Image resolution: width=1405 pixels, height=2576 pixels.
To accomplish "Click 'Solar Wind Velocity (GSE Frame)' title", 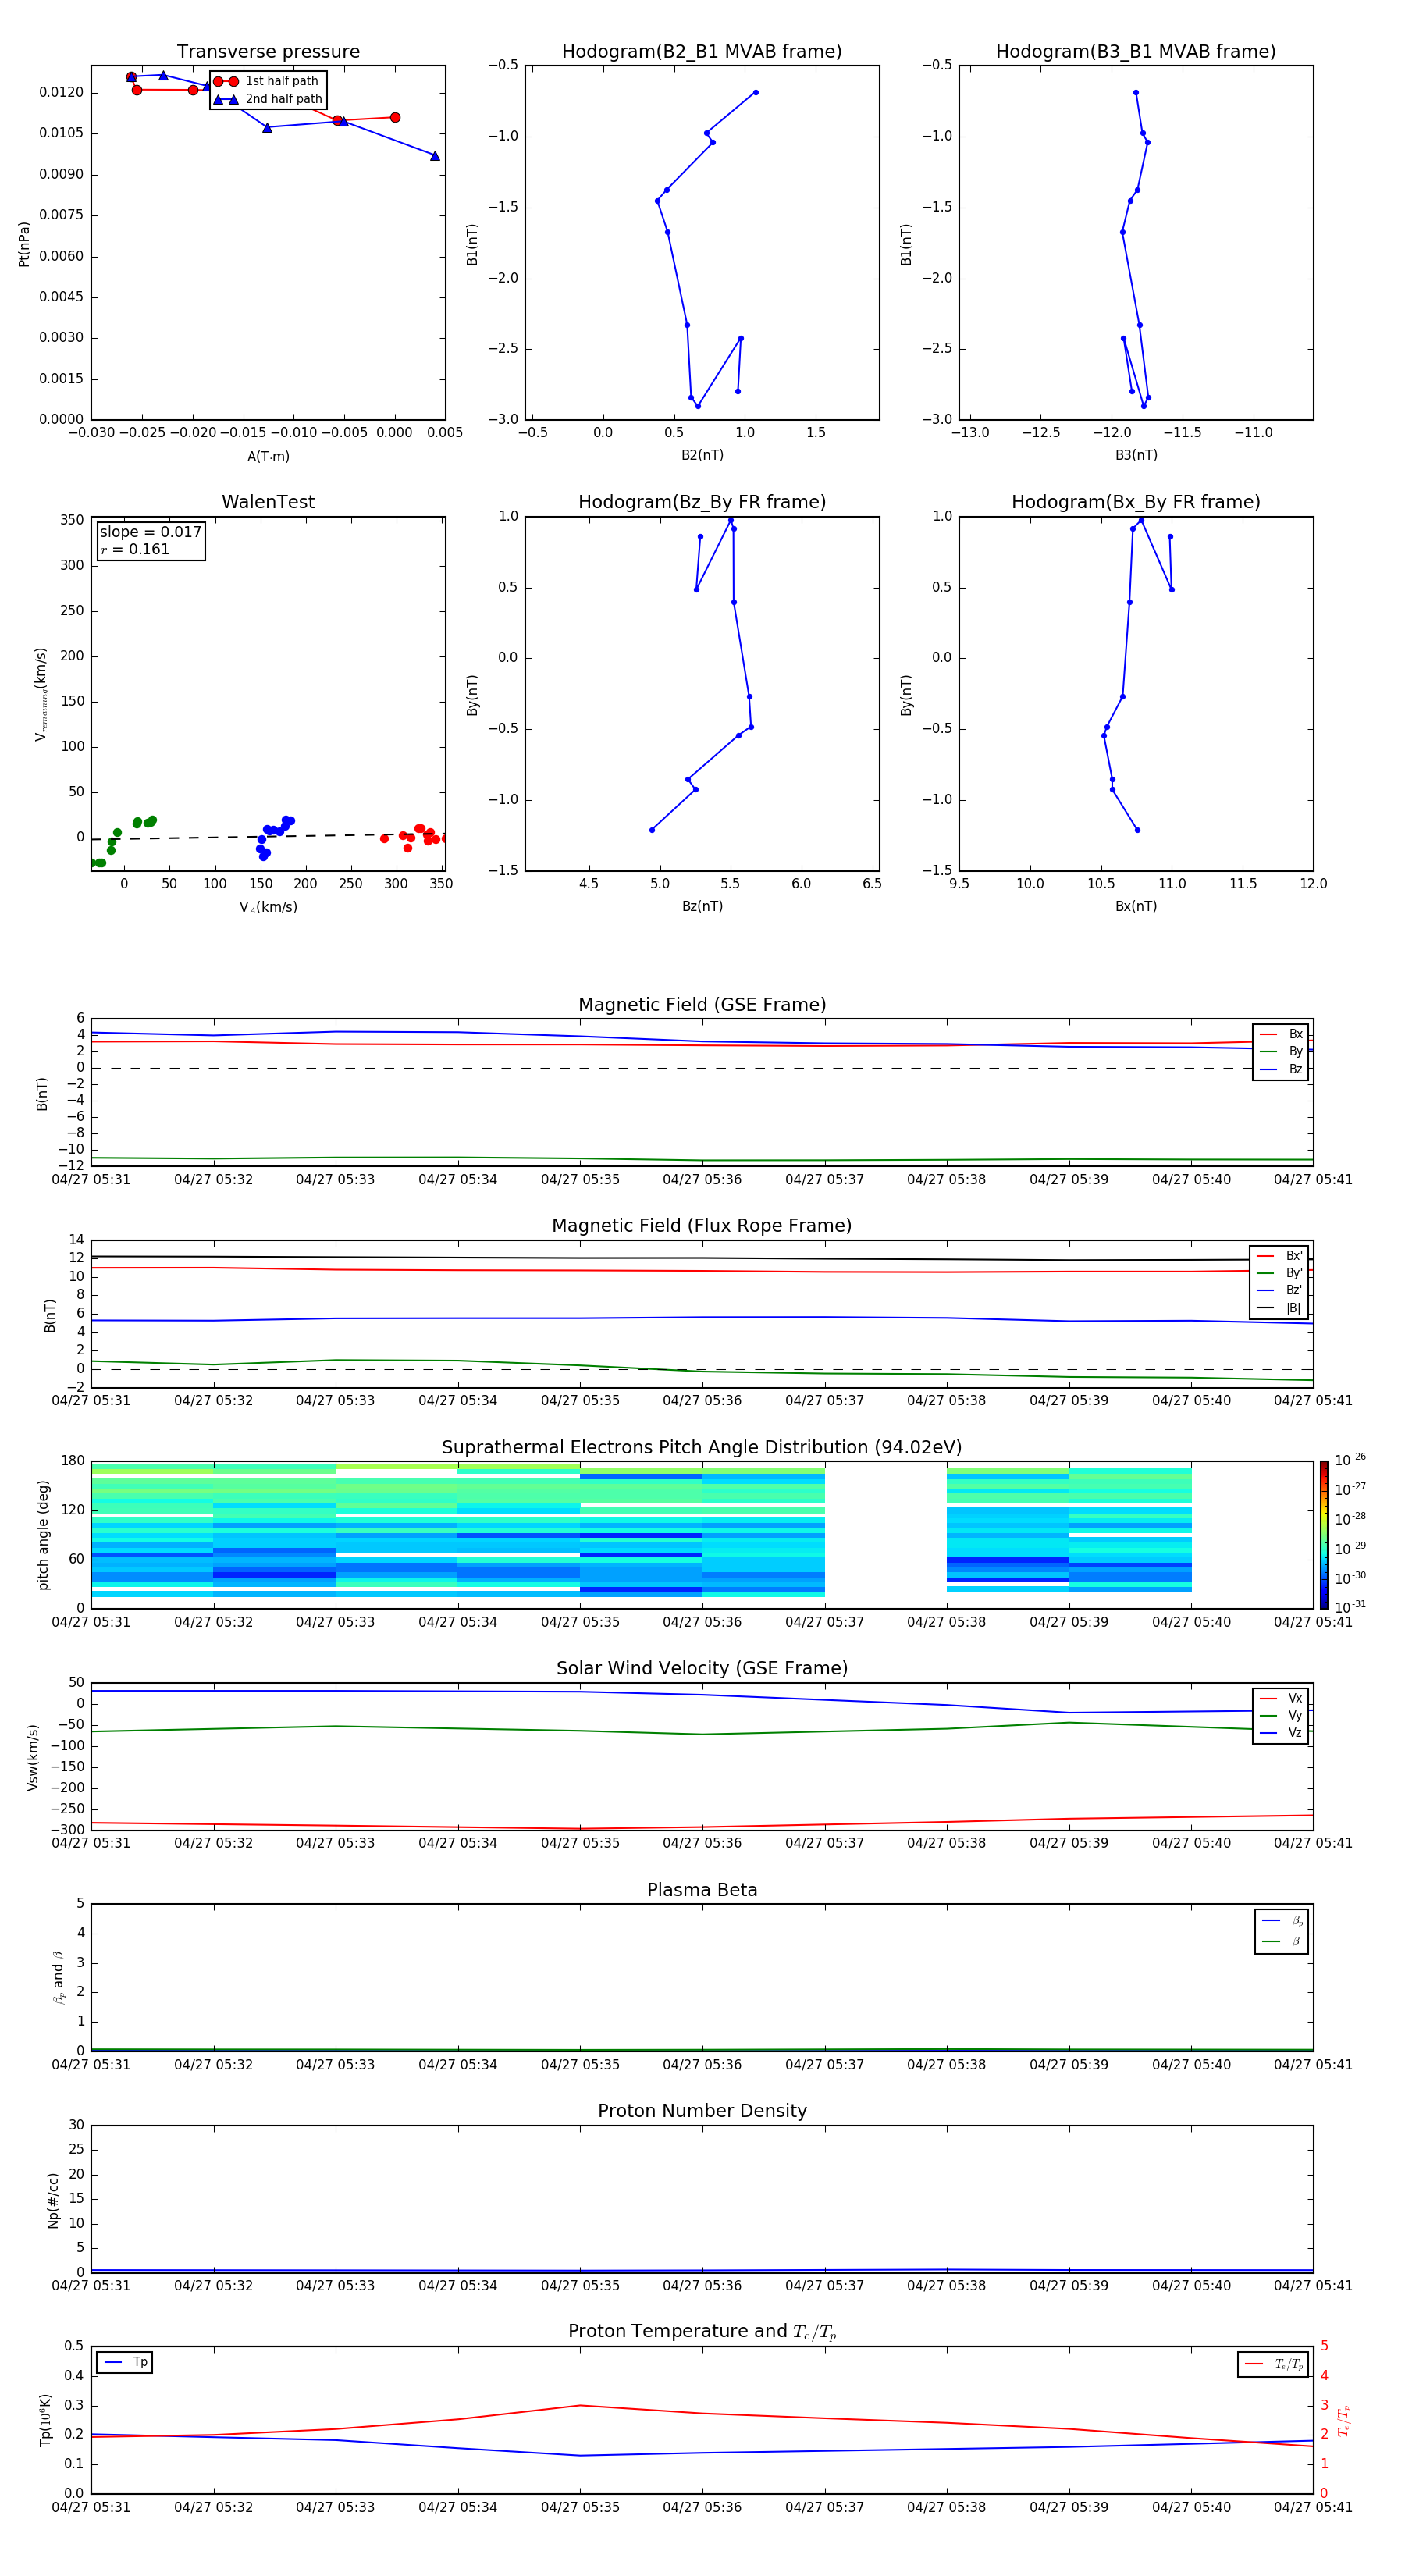I will pyautogui.click(x=702, y=1669).
